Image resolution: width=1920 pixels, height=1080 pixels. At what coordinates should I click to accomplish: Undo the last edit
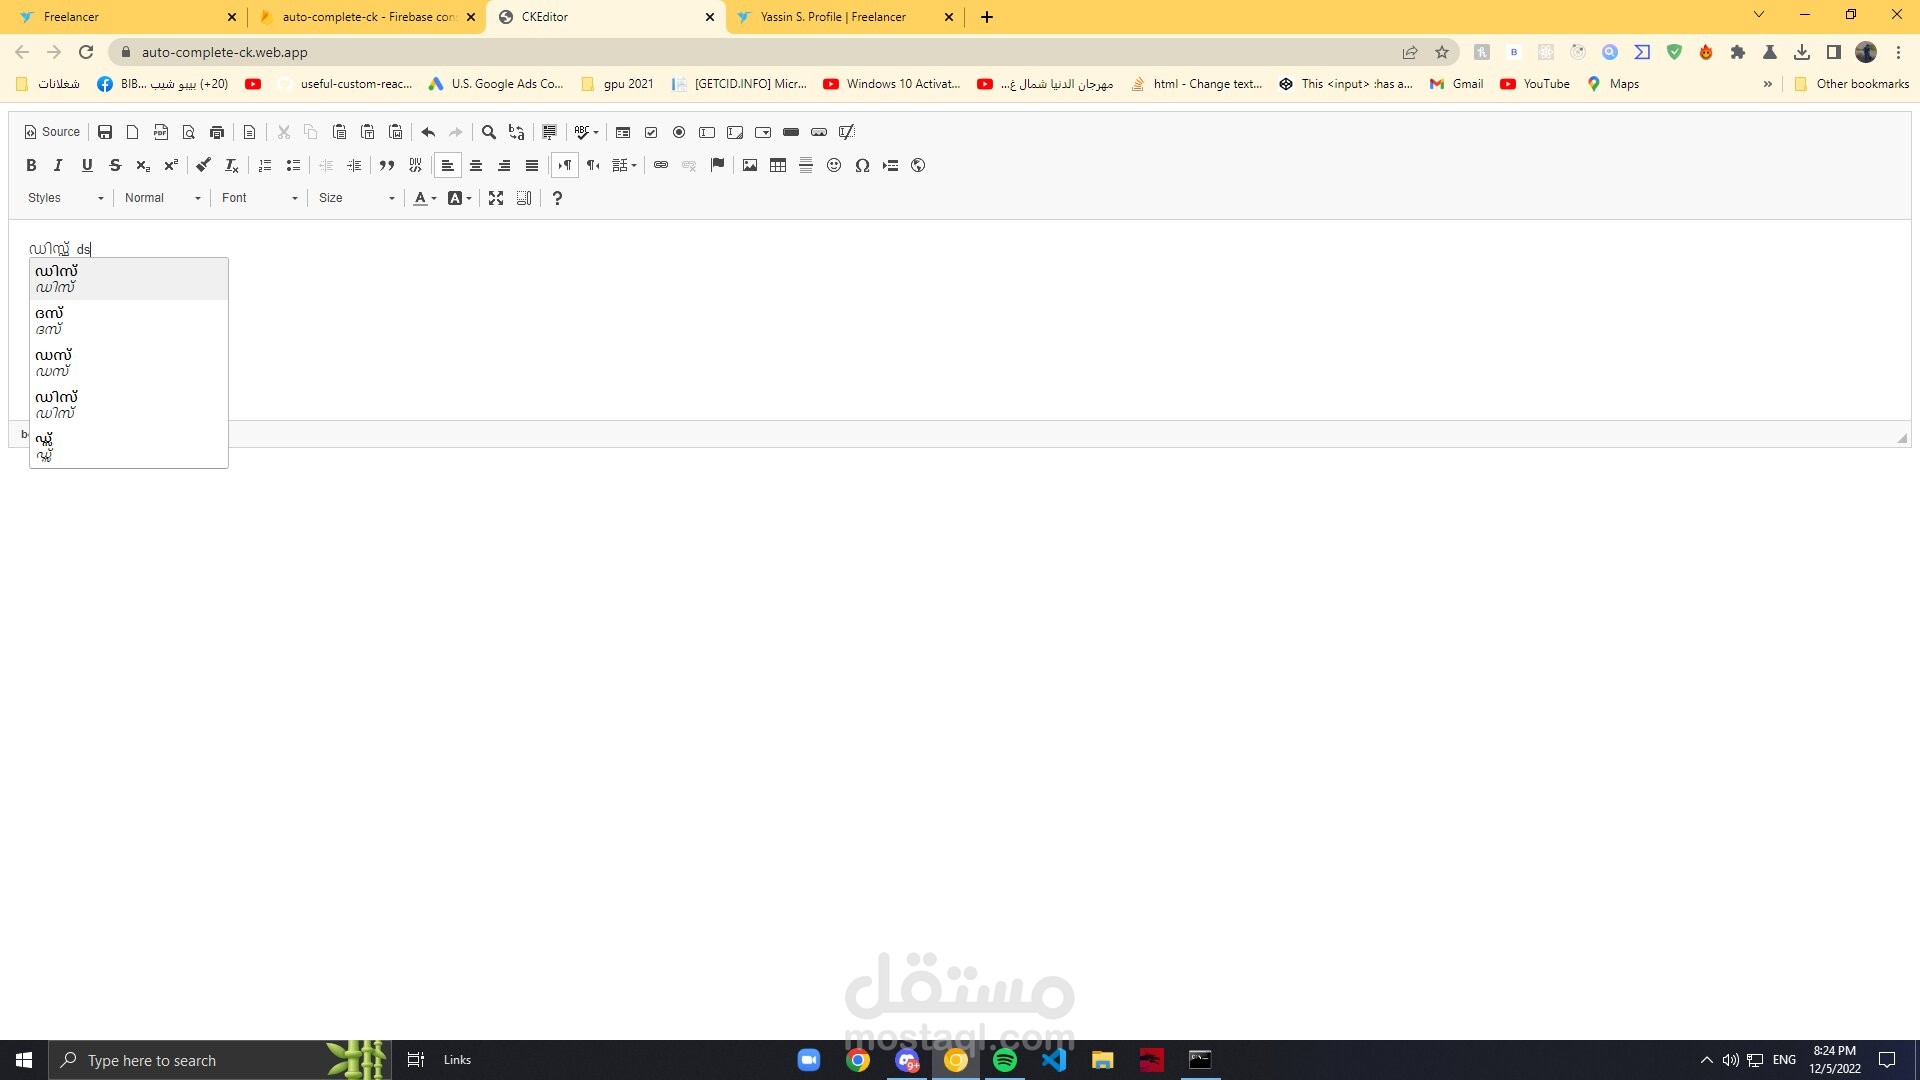428,132
